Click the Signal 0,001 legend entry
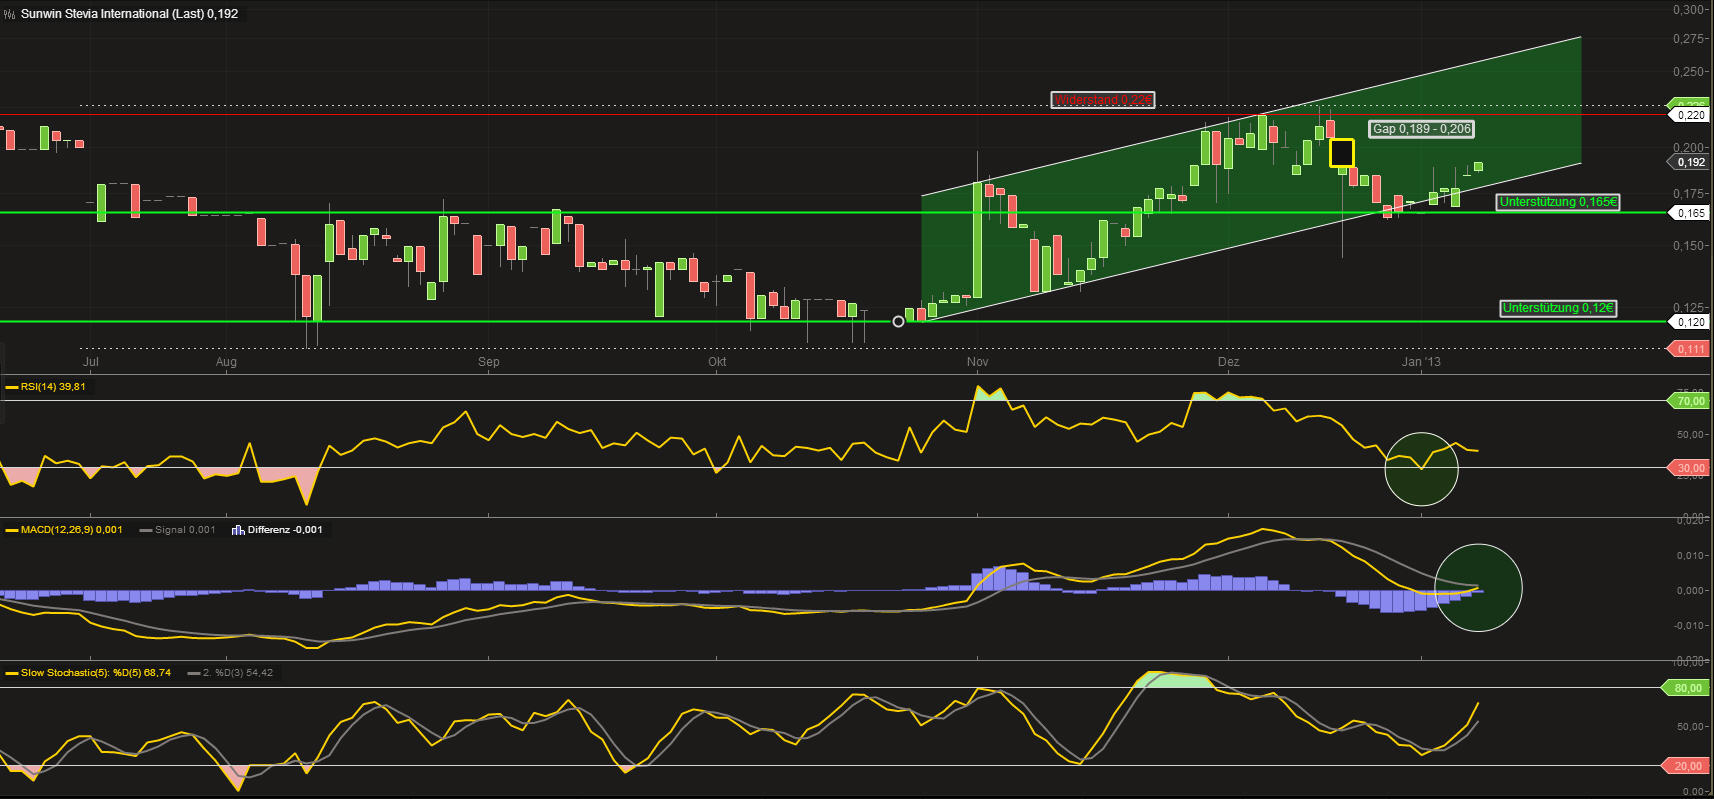Screen dimensions: 1714x799 coord(185,530)
